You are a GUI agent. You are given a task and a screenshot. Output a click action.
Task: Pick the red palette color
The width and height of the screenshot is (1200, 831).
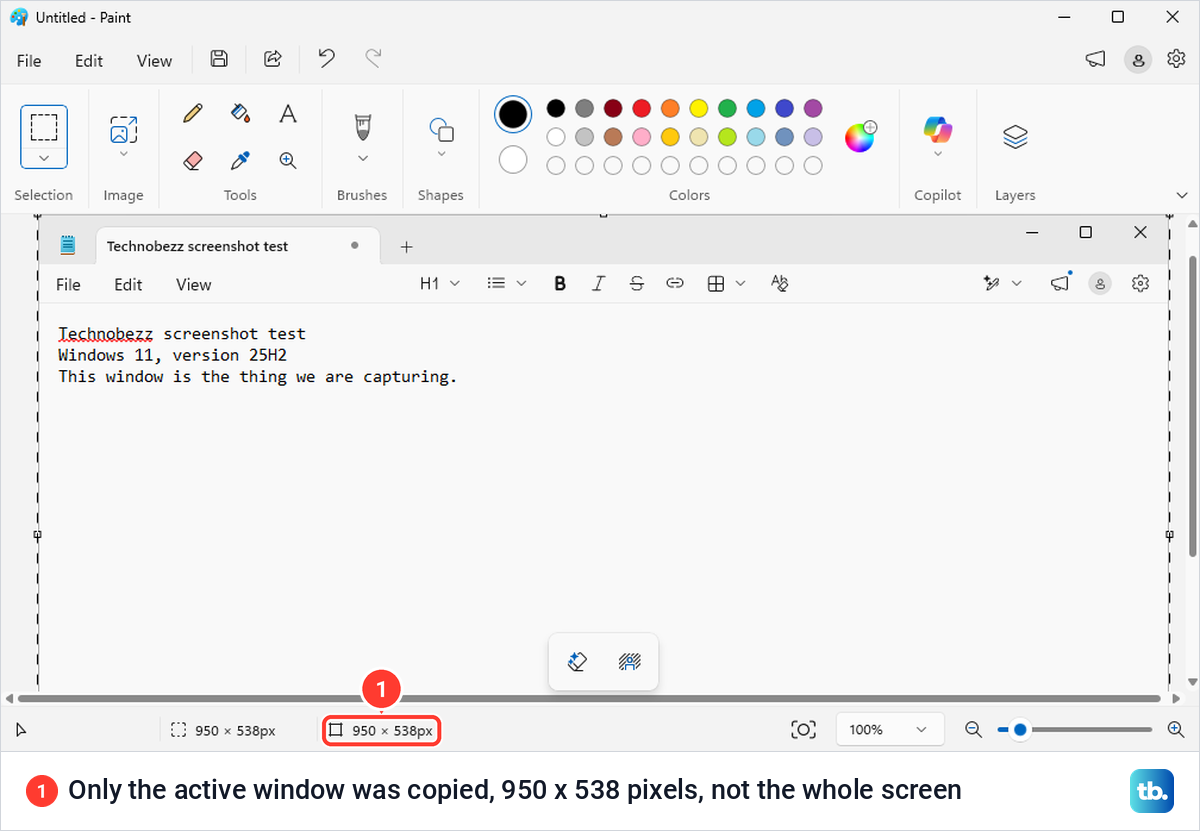click(x=642, y=108)
